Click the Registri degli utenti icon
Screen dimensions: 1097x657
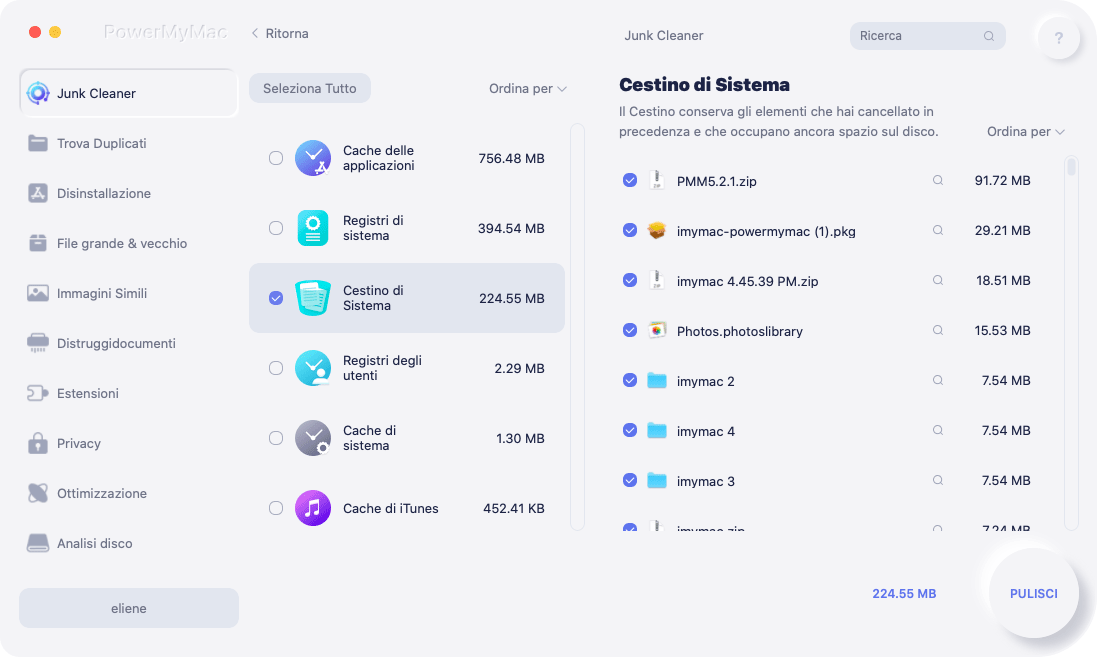(313, 368)
